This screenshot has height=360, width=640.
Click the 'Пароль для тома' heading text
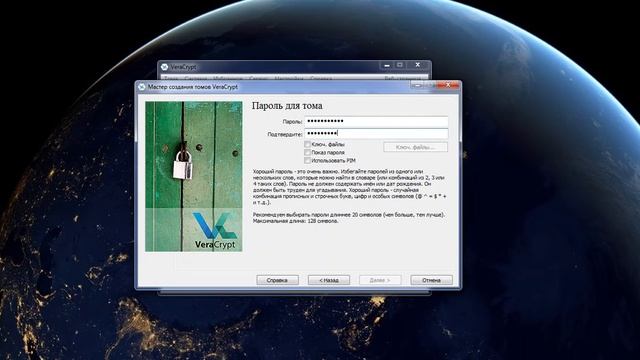[x=287, y=106]
